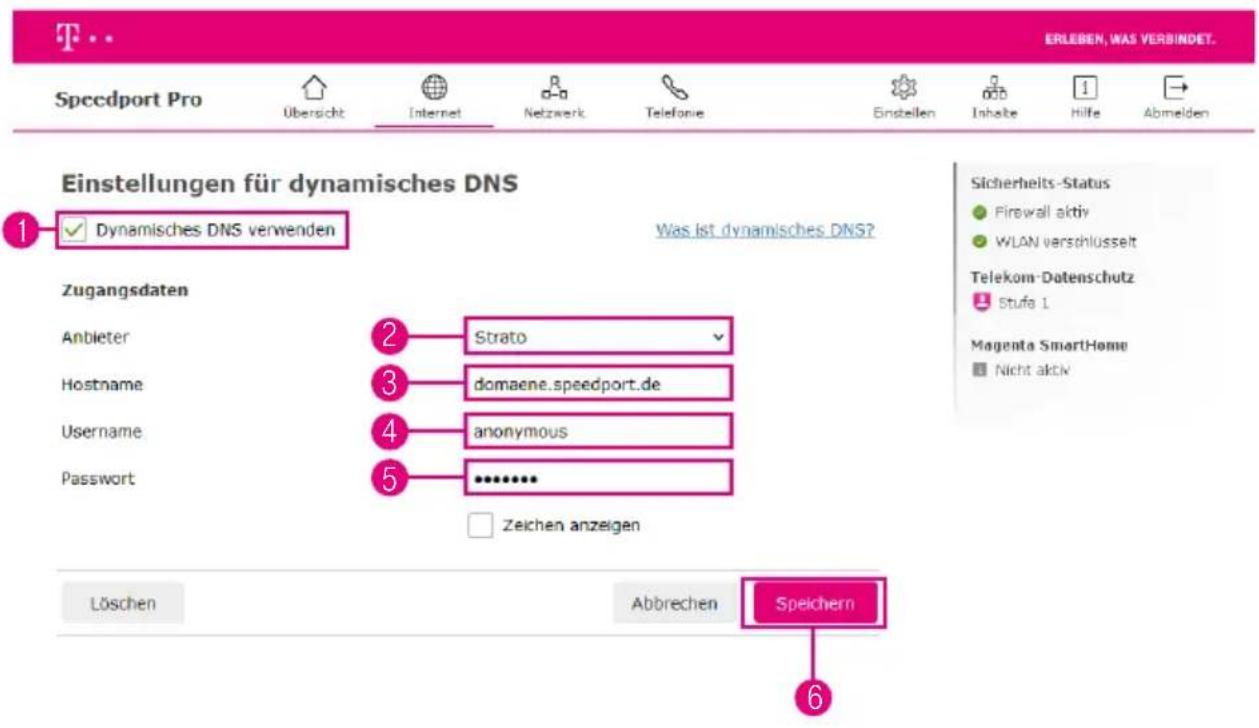Click the Anbieter label
The image size is (1259, 728).
click(x=96, y=338)
